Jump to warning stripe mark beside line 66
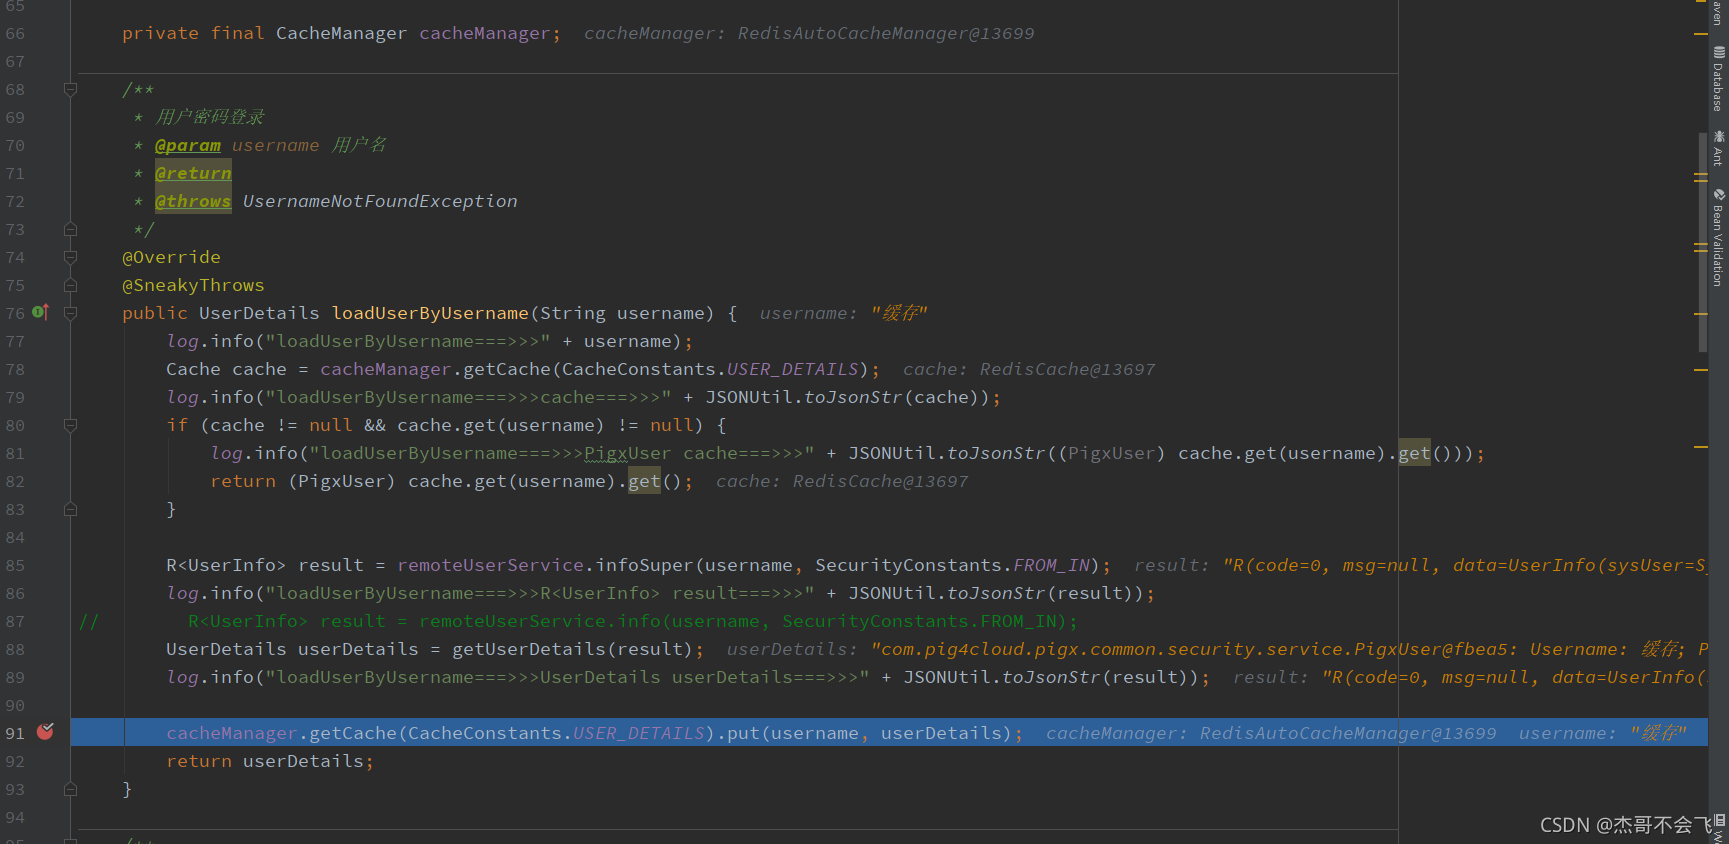This screenshot has height=844, width=1729. pyautogui.click(x=1700, y=34)
